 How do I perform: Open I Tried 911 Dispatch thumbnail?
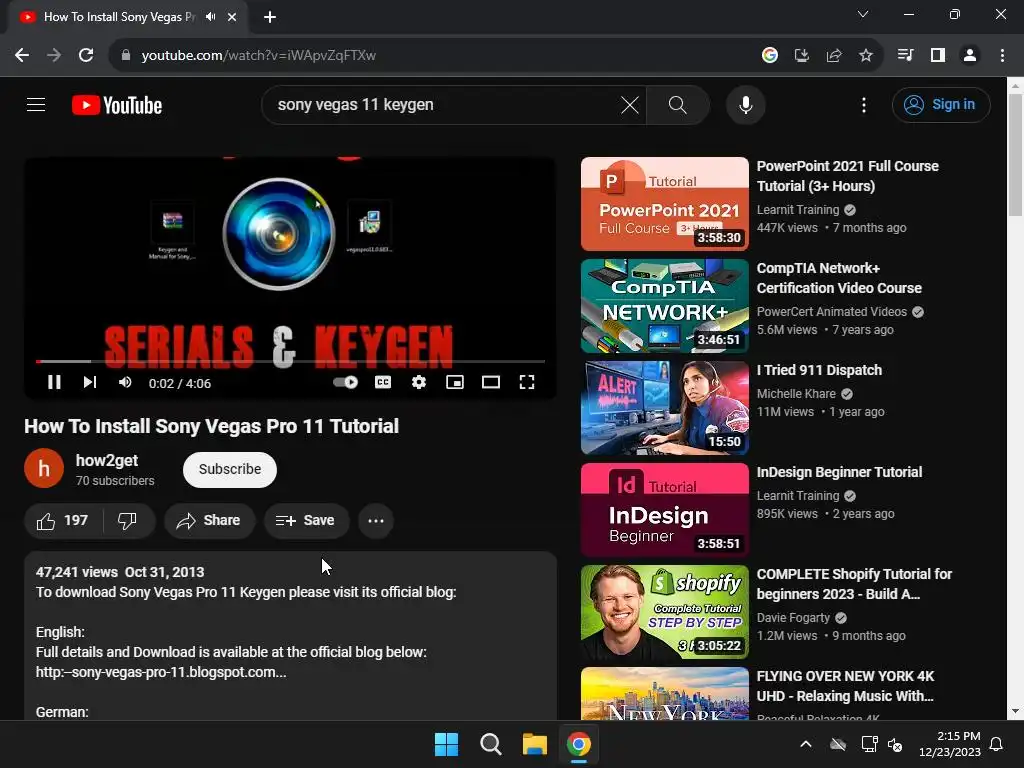coord(665,408)
